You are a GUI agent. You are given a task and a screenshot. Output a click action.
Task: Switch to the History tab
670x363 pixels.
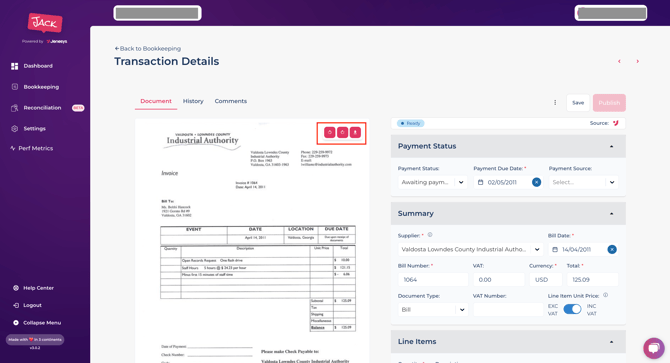point(193,101)
